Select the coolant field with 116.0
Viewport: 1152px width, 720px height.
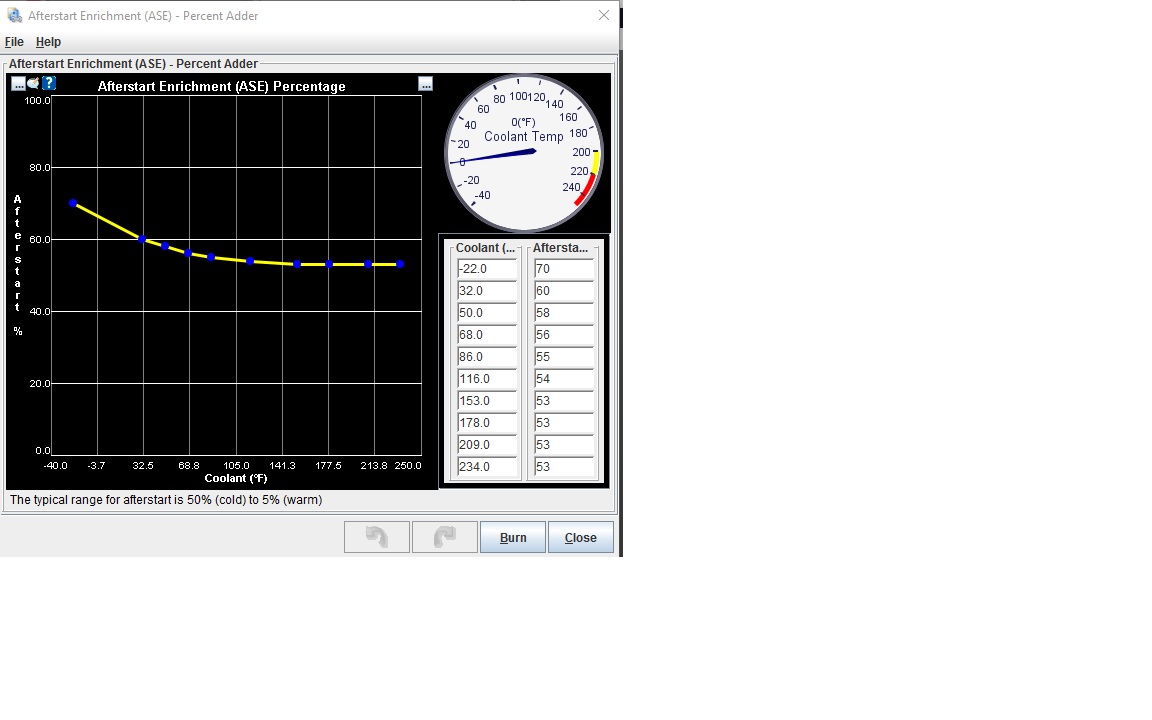(487, 379)
